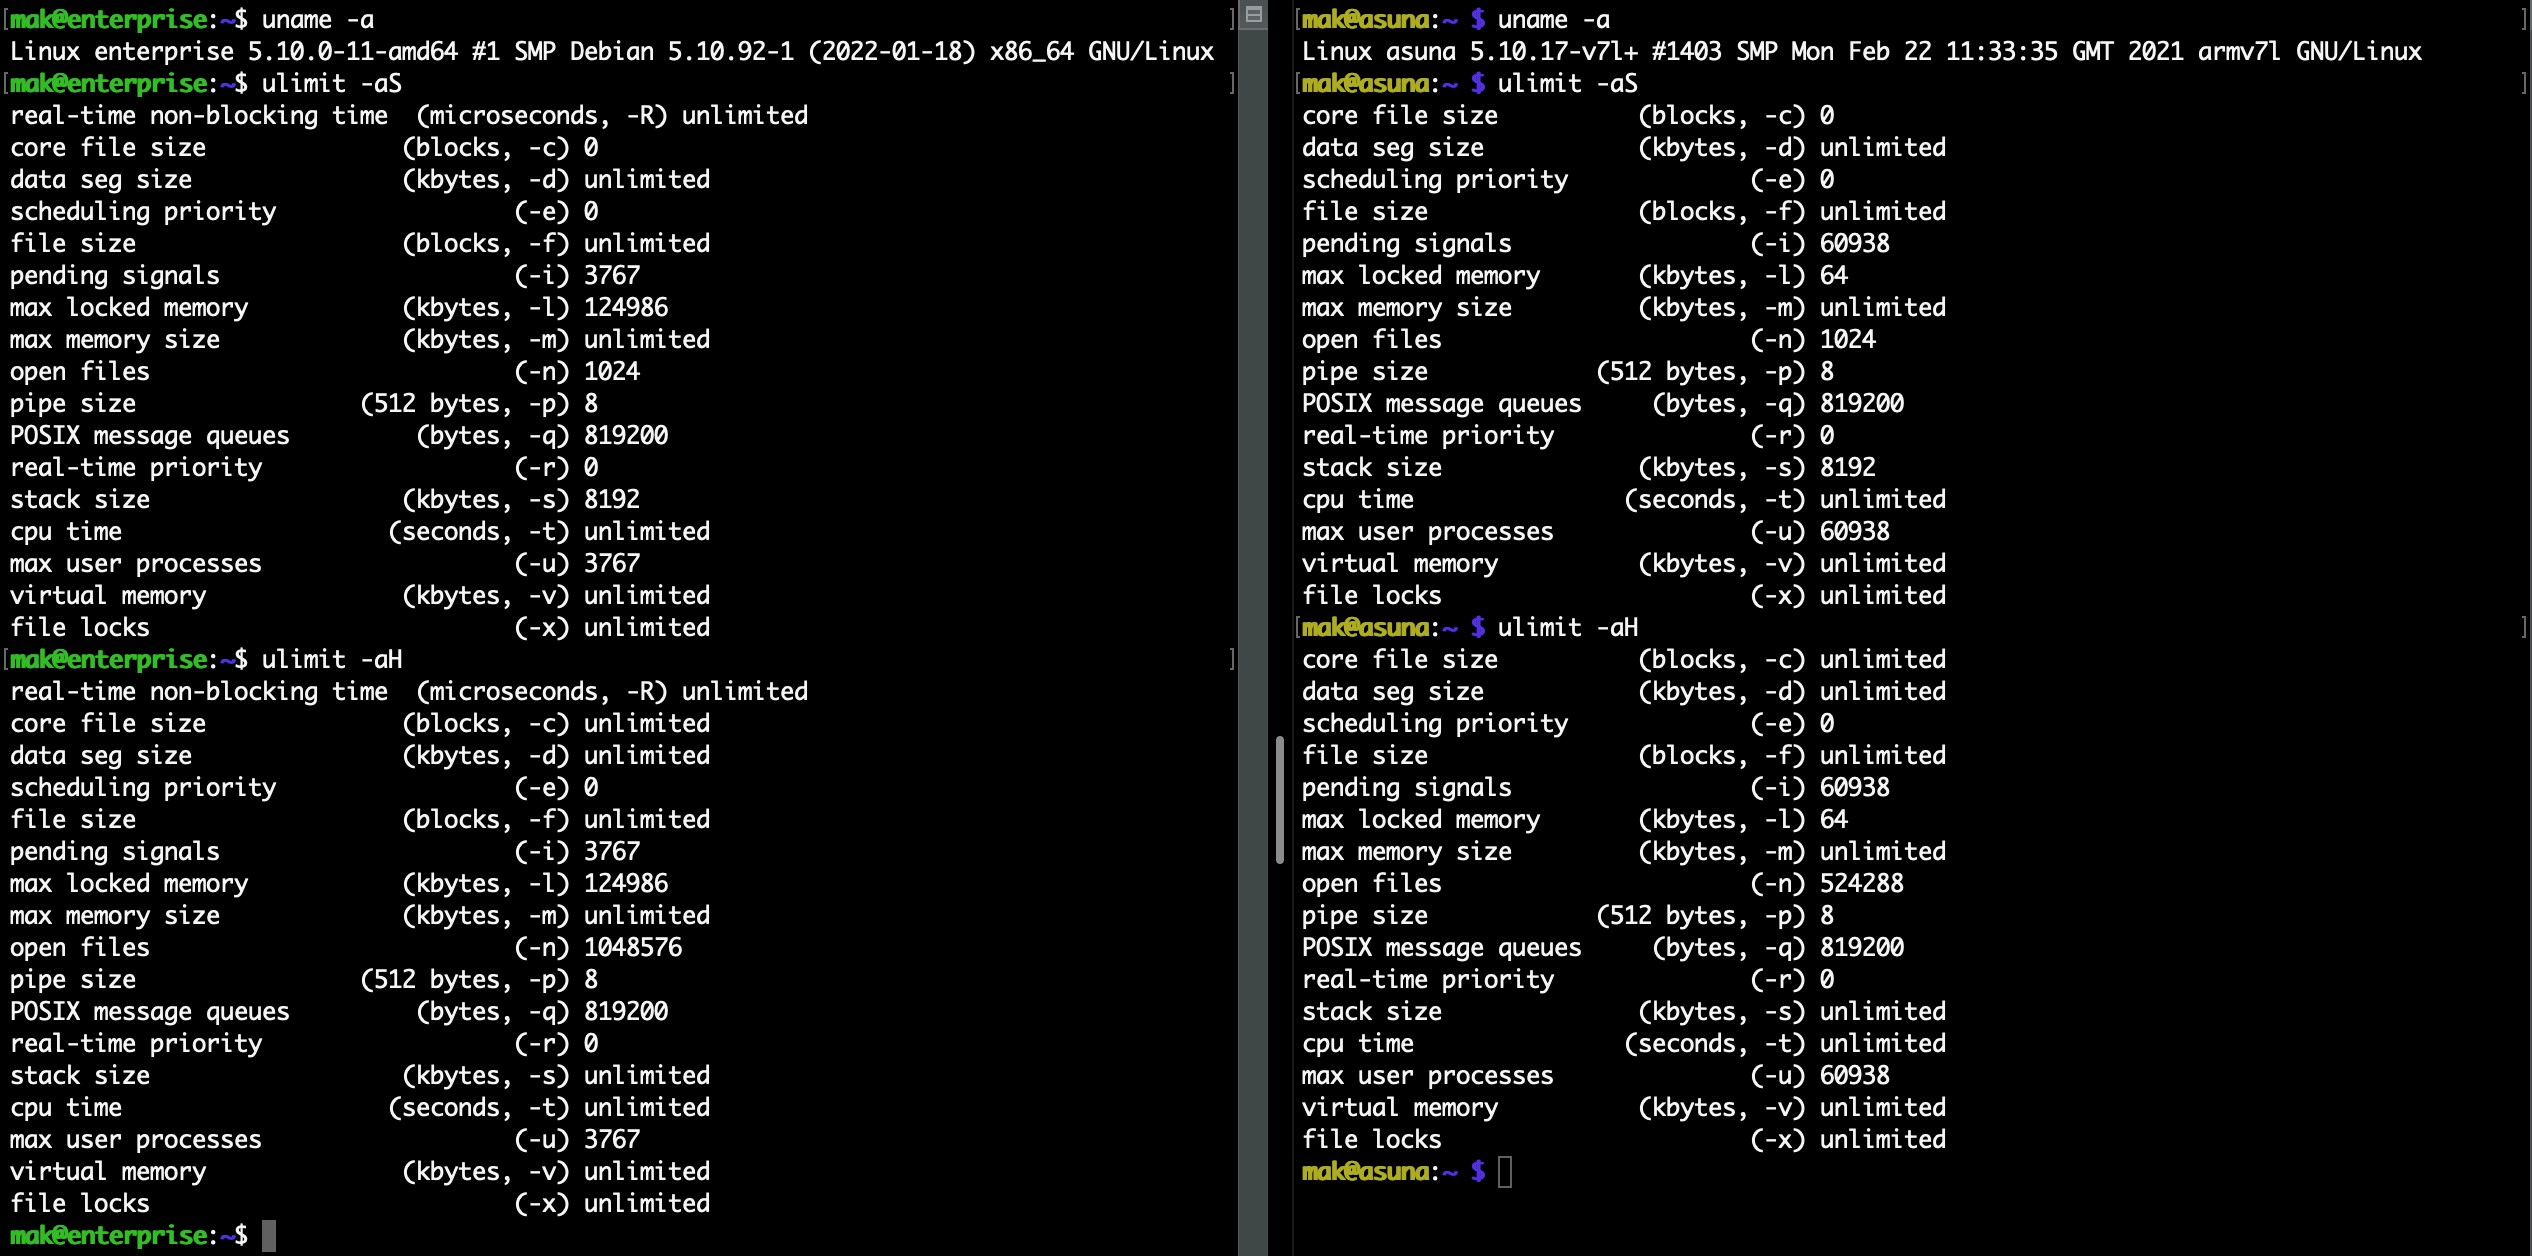
Task: Click the max locked memory value 124986 under ulimit -aS
Action: click(x=625, y=308)
